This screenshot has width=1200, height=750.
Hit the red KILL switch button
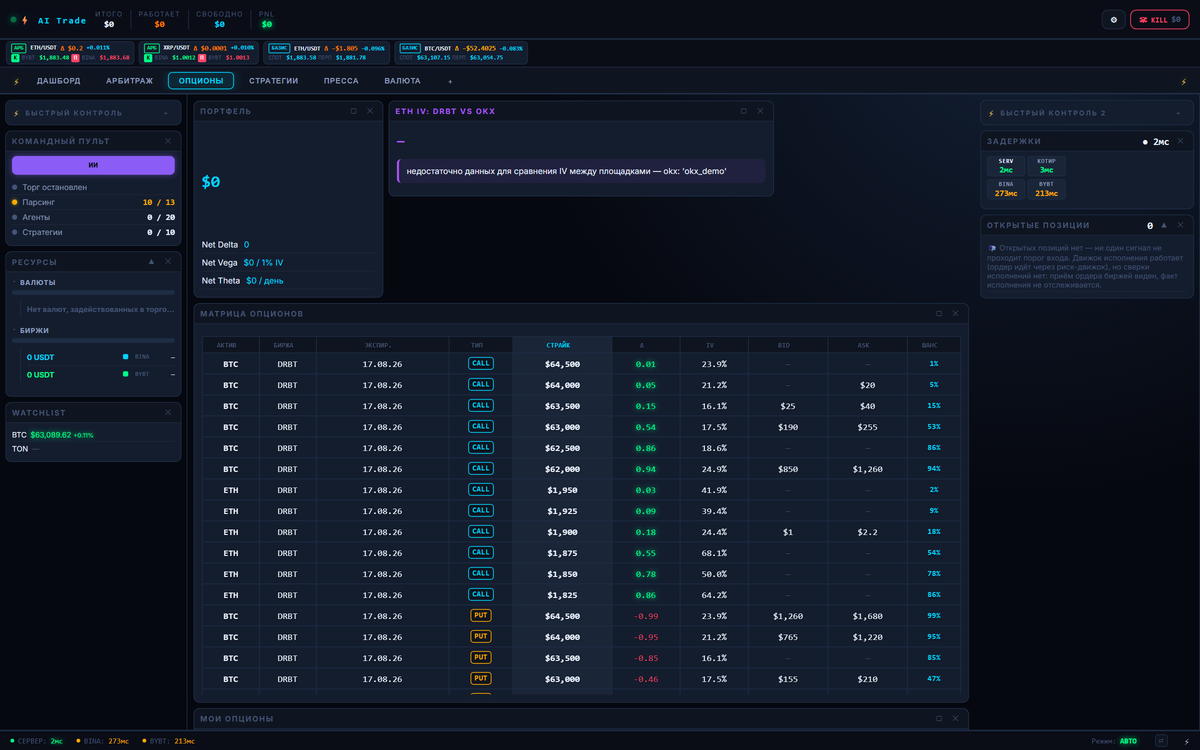click(x=1159, y=19)
